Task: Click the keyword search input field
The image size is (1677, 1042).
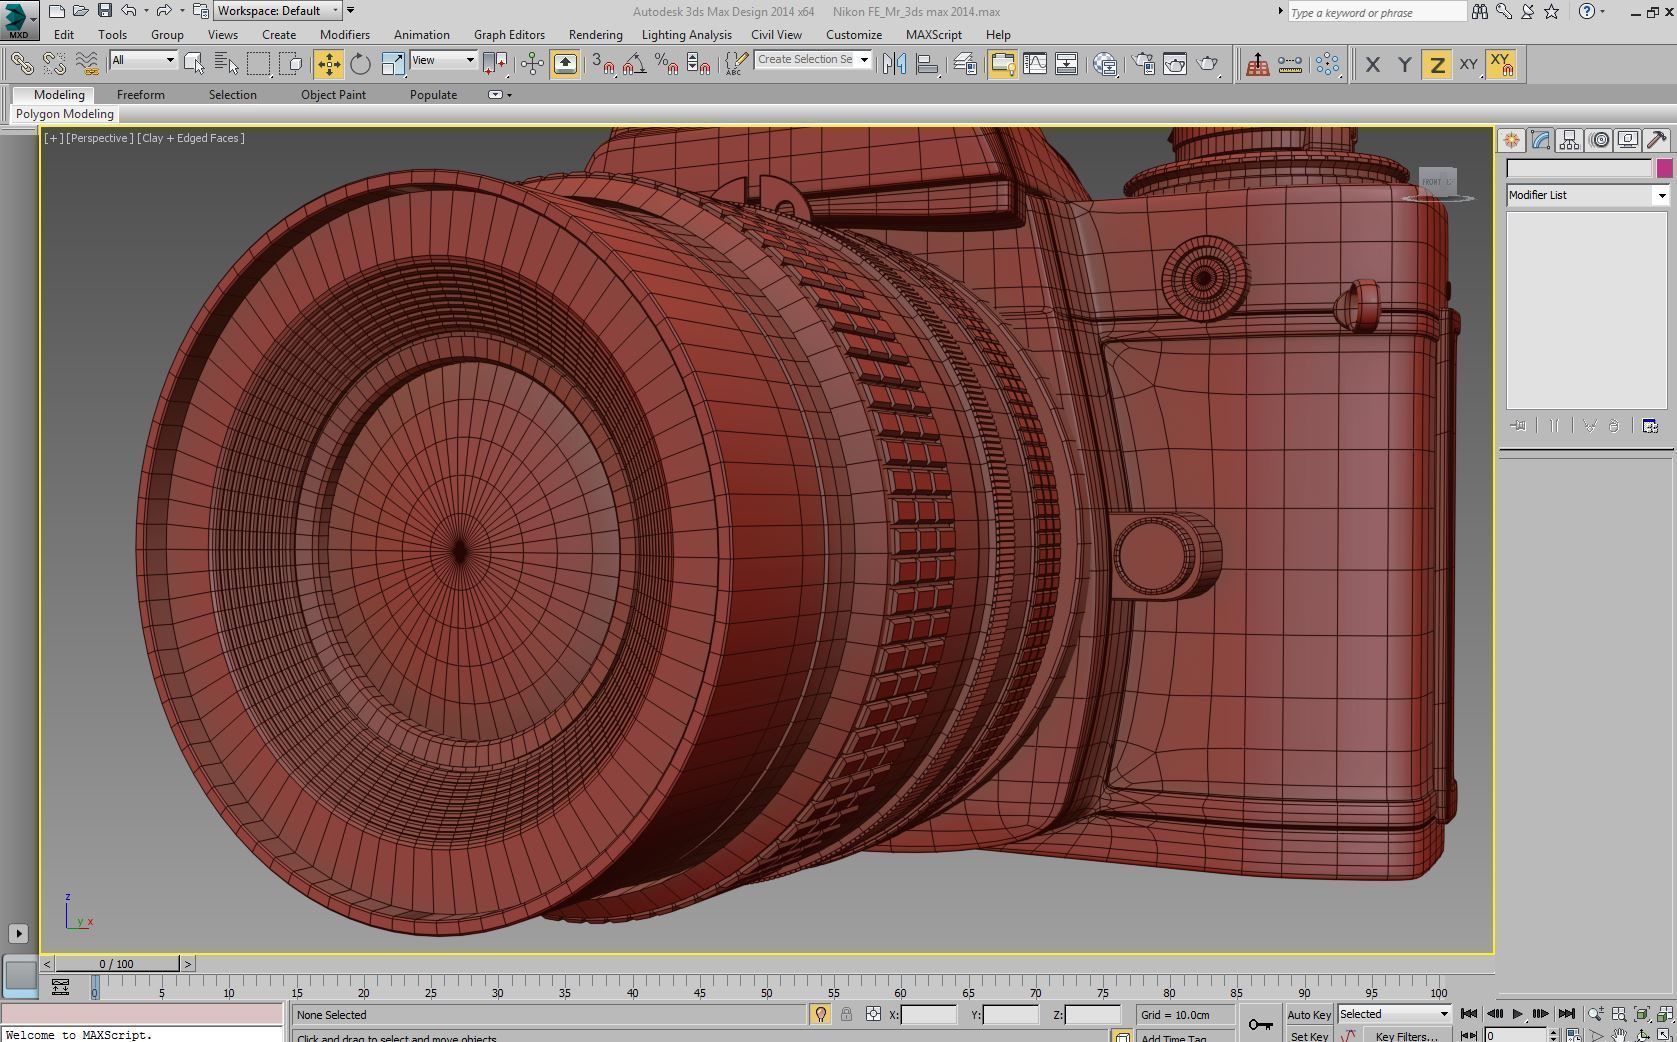Action: click(x=1376, y=12)
